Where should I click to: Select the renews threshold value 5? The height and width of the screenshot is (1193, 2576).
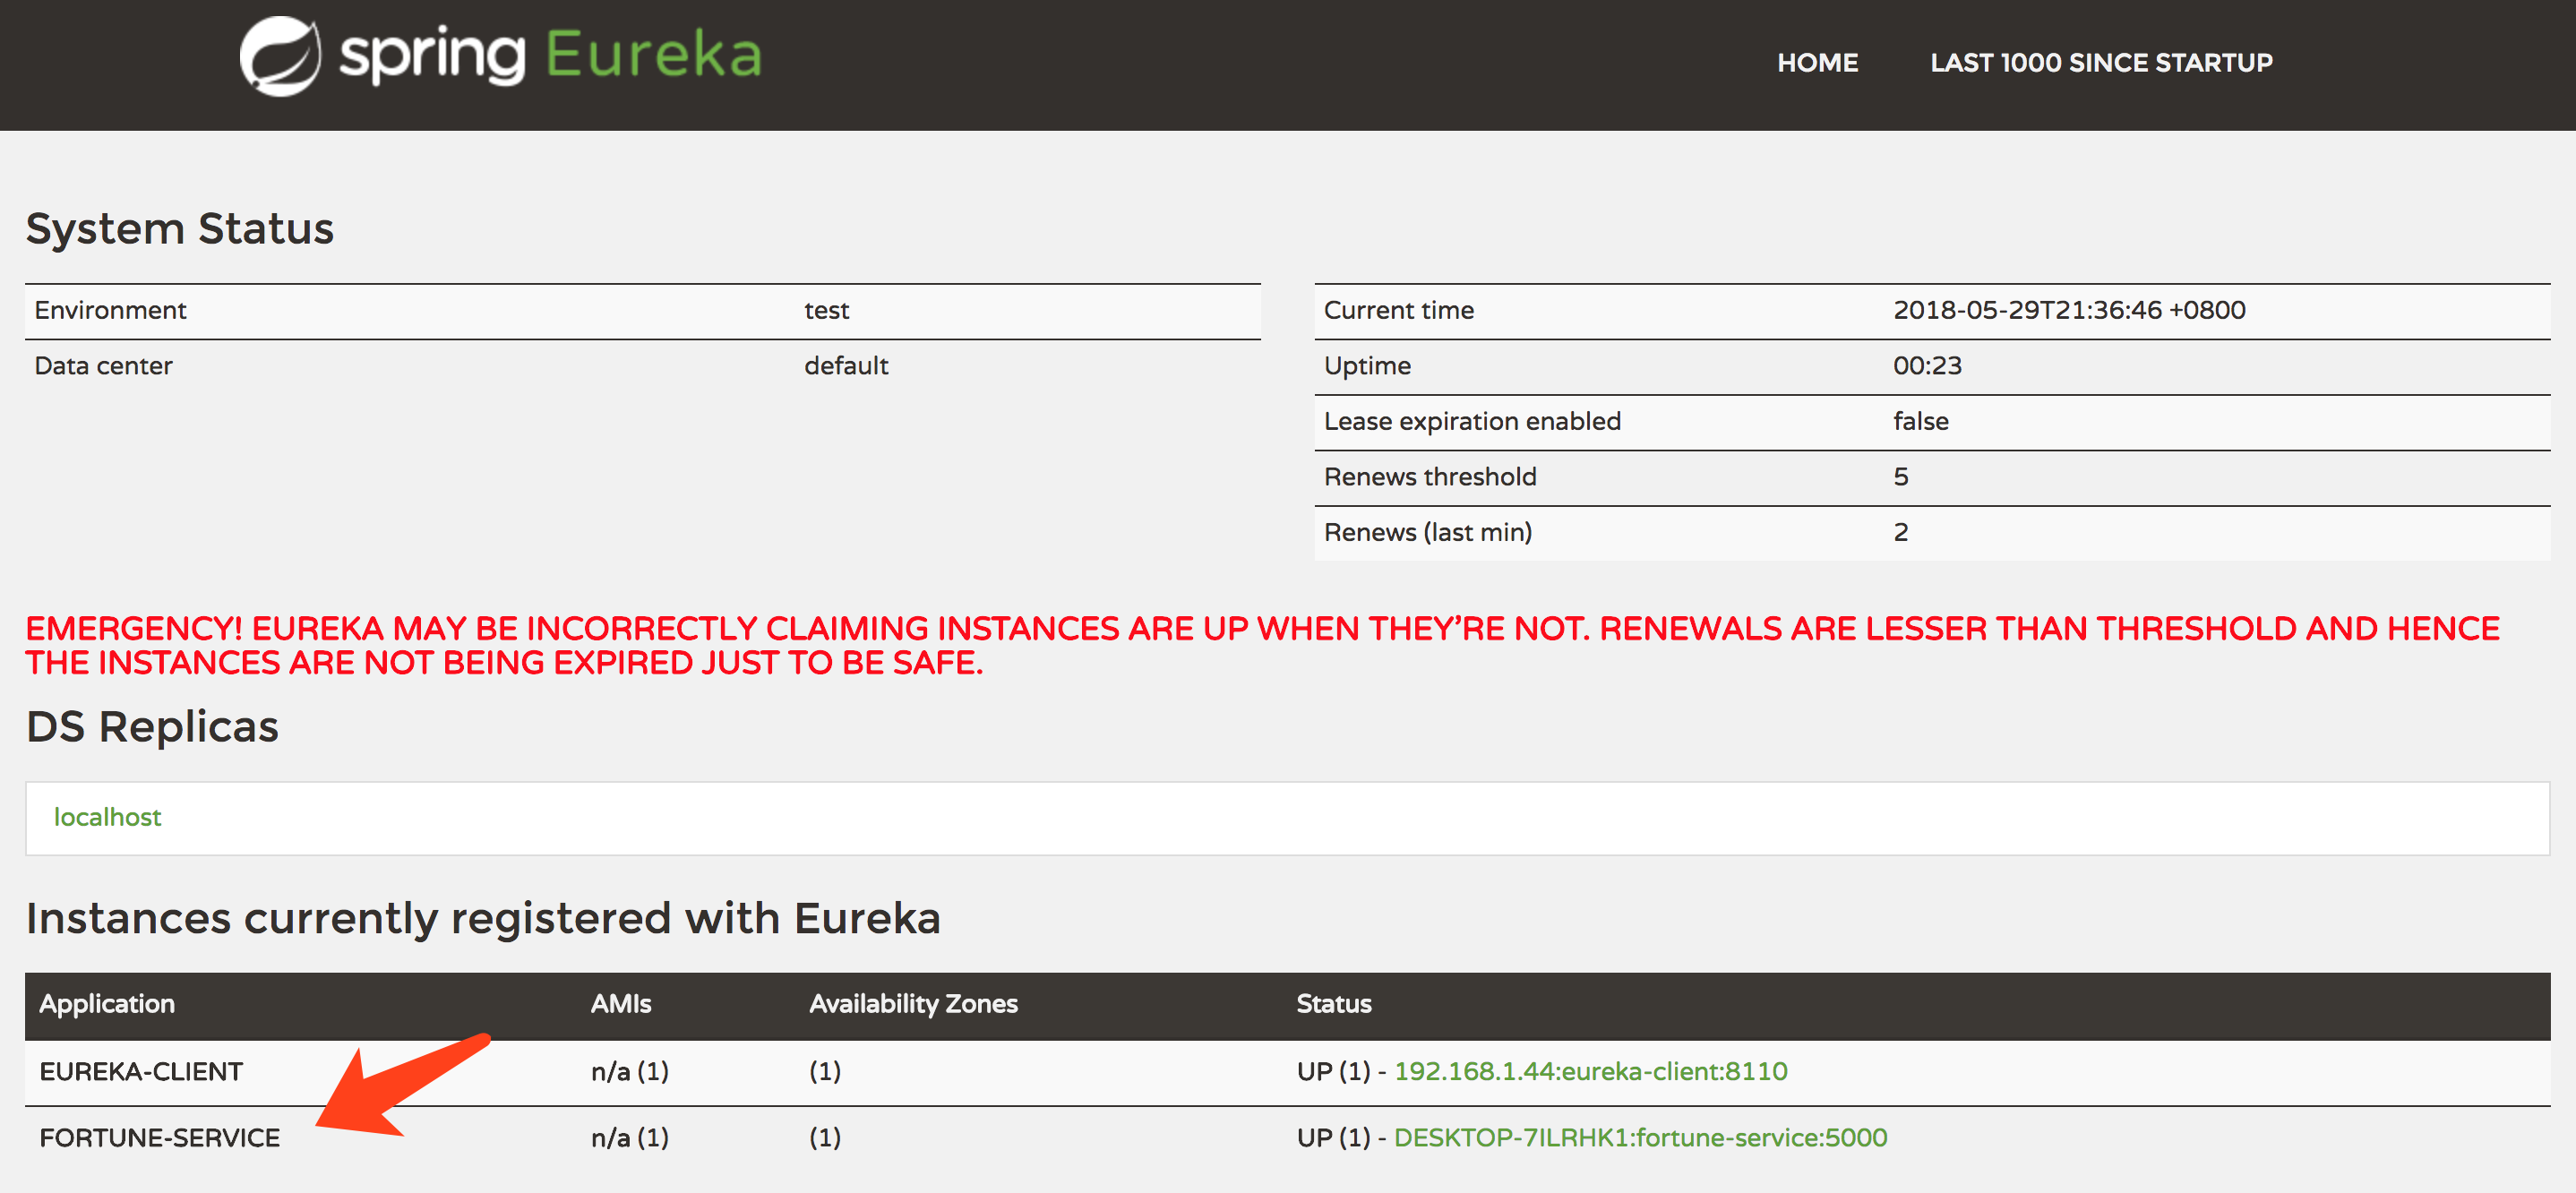point(1900,477)
